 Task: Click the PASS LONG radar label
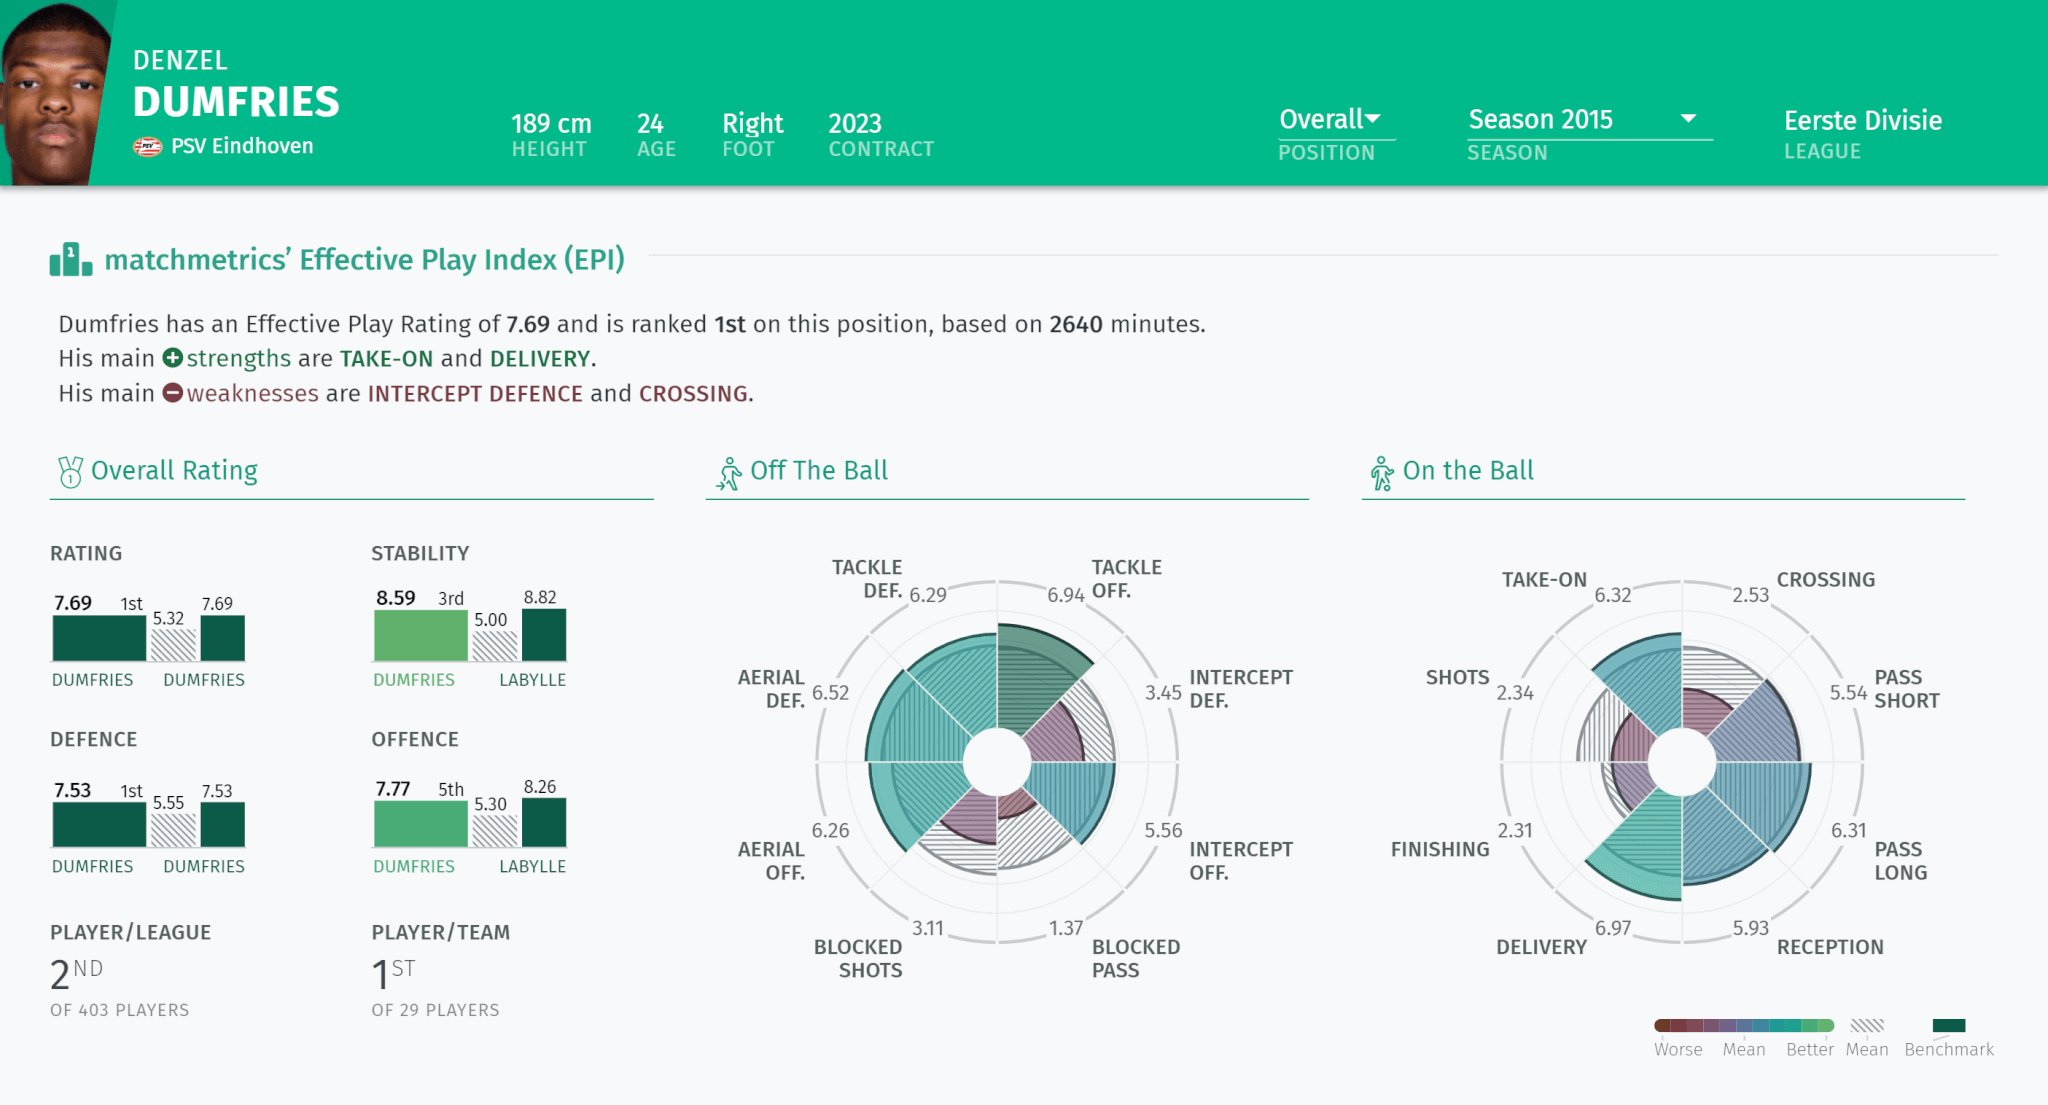coord(1900,861)
